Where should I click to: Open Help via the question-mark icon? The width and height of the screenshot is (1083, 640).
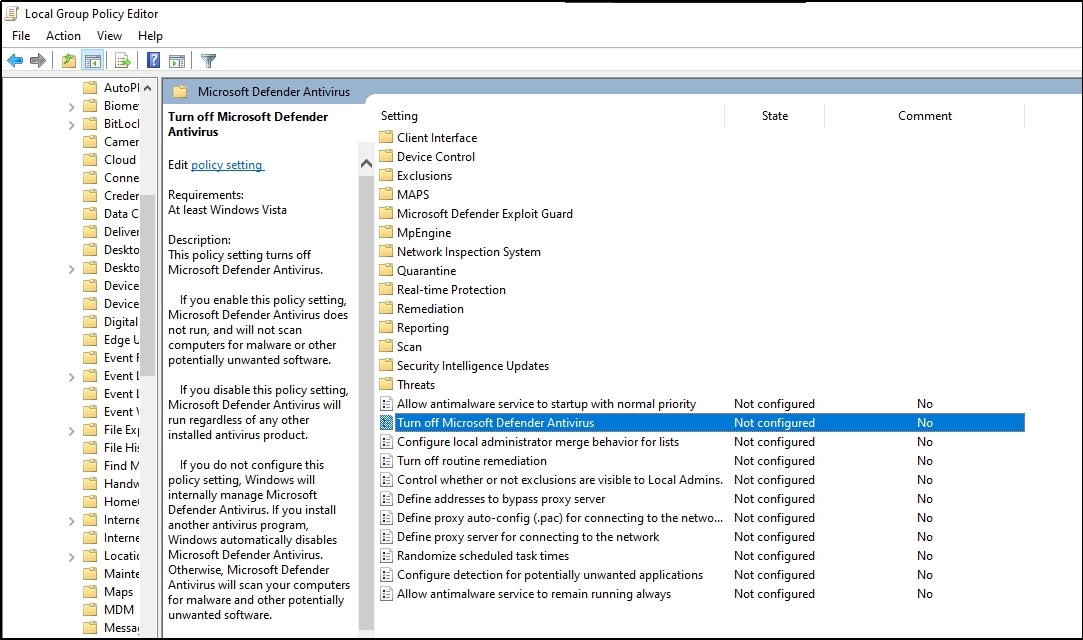pos(153,61)
